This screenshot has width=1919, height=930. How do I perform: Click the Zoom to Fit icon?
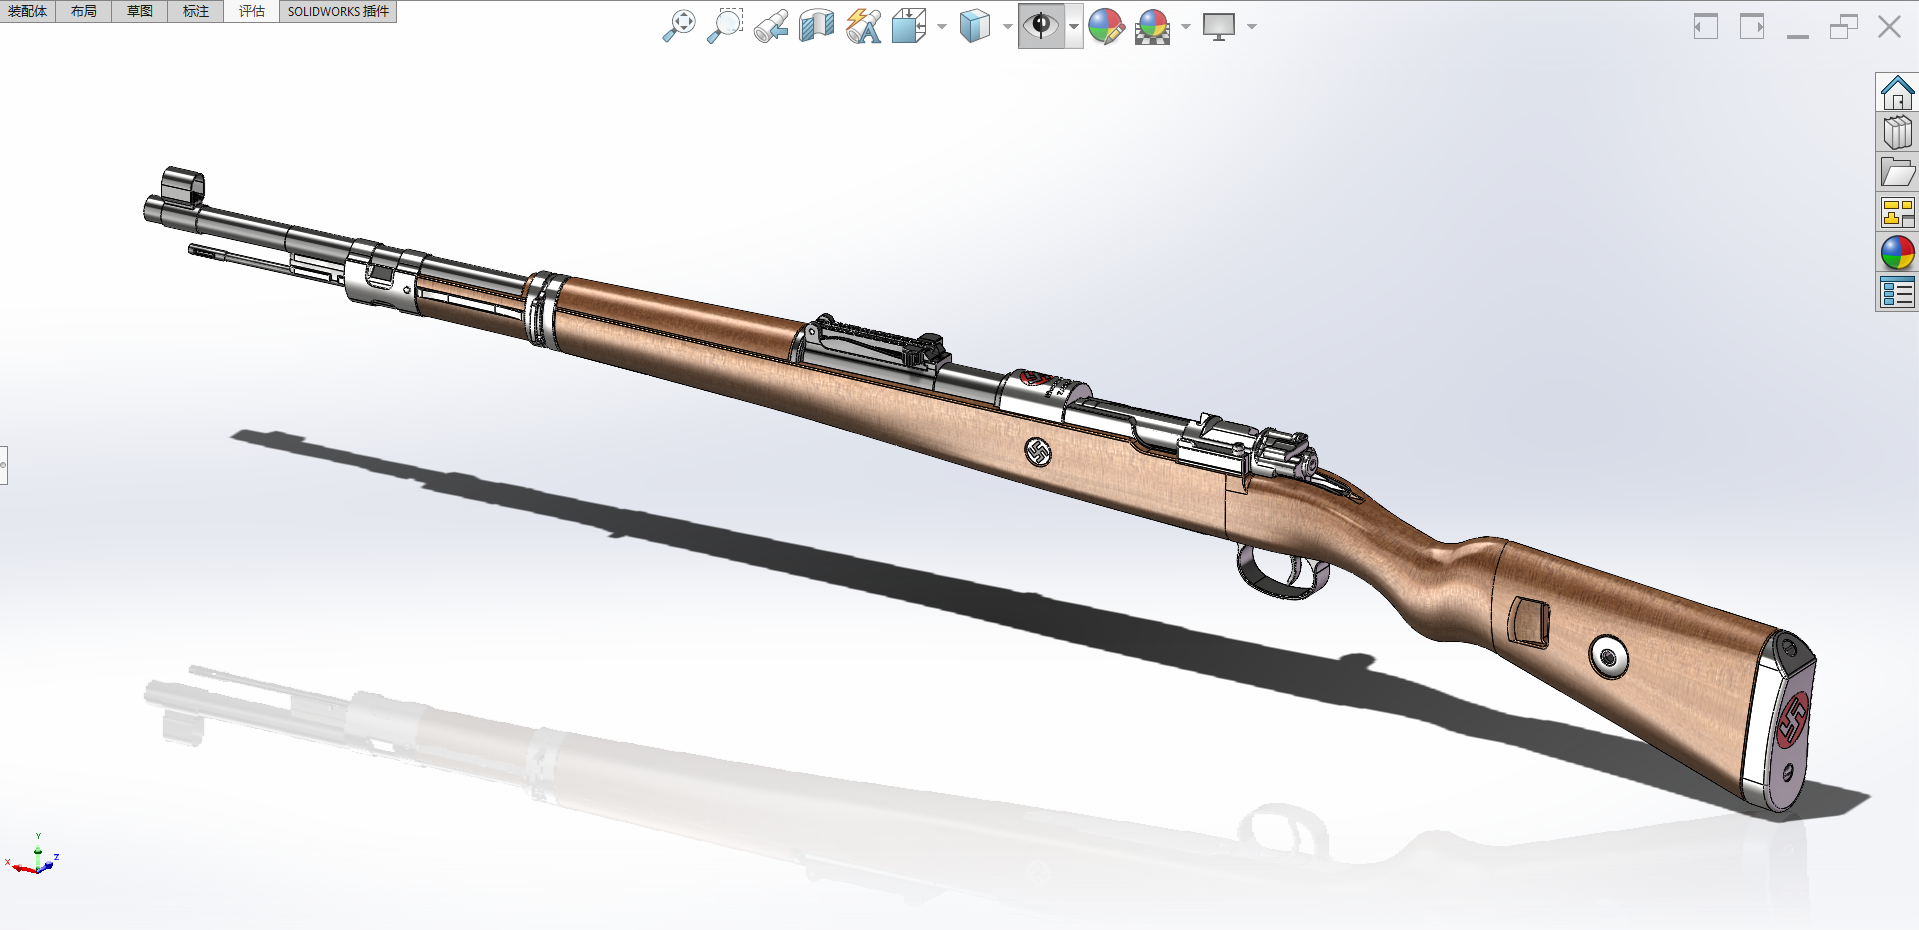[679, 26]
